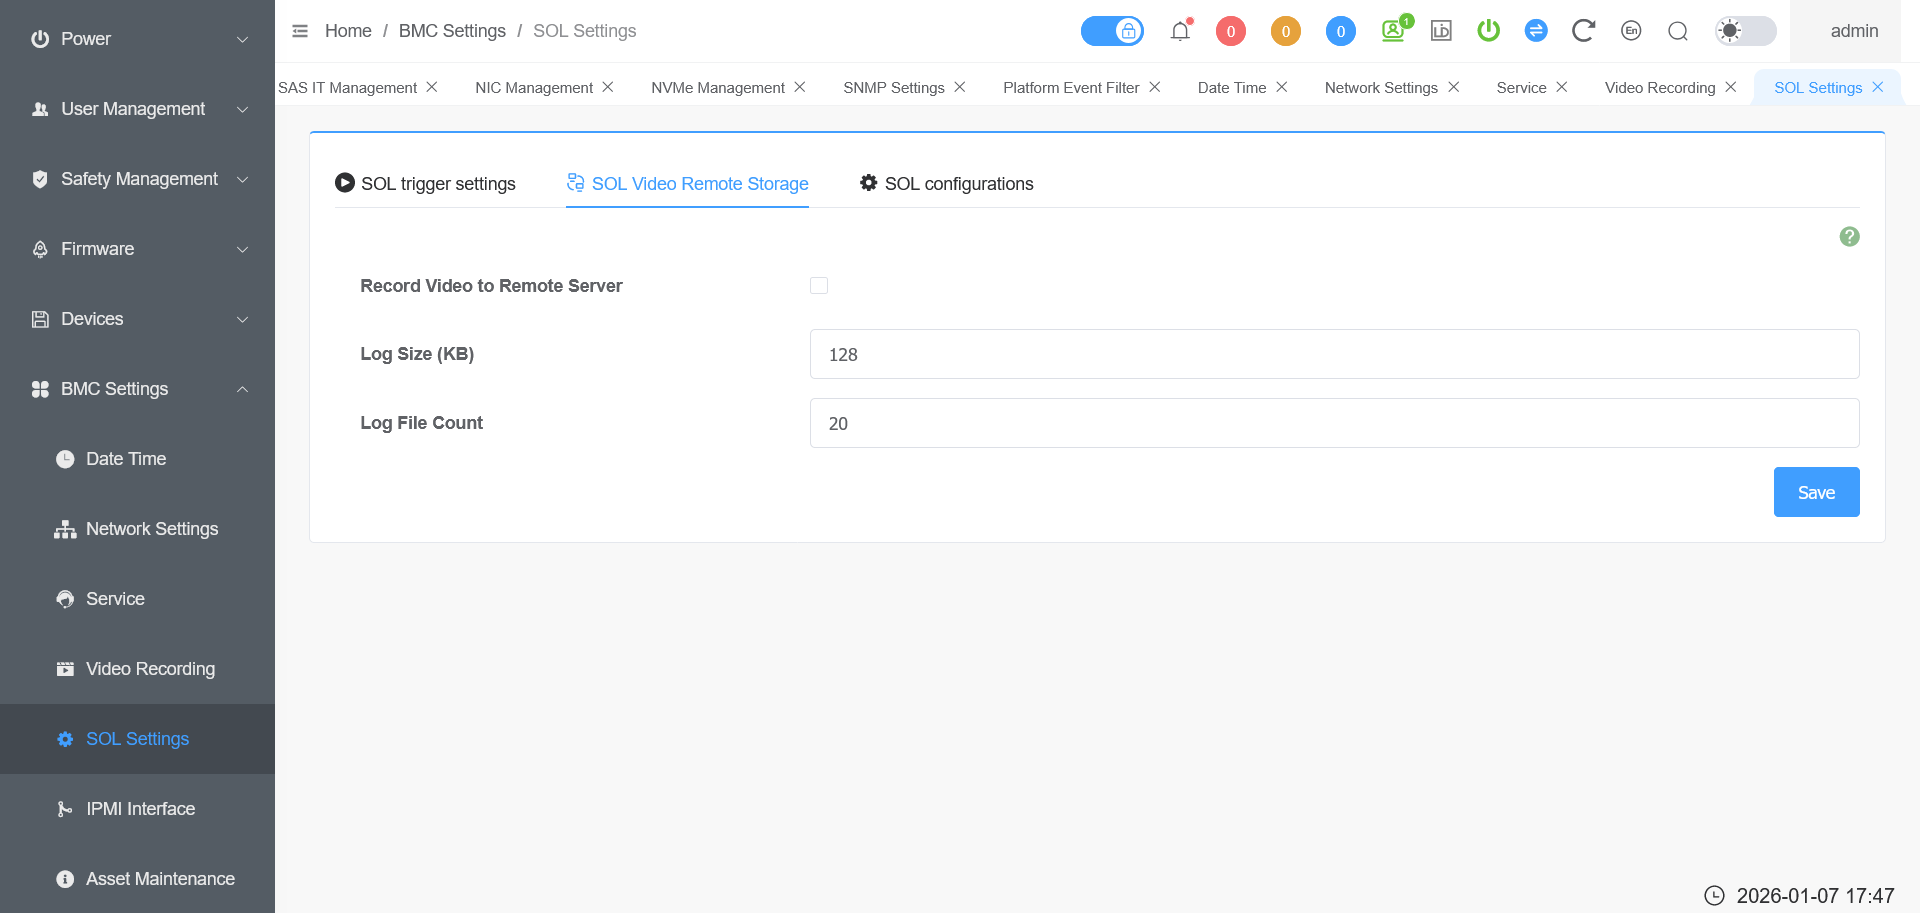
Task: Click the notification bell icon
Action: 1180,31
